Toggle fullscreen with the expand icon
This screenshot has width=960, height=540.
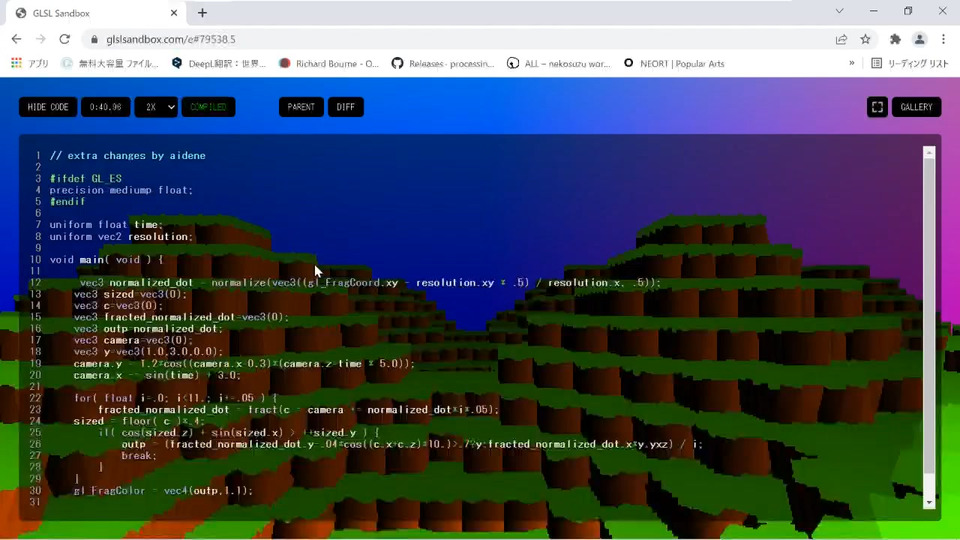877,107
